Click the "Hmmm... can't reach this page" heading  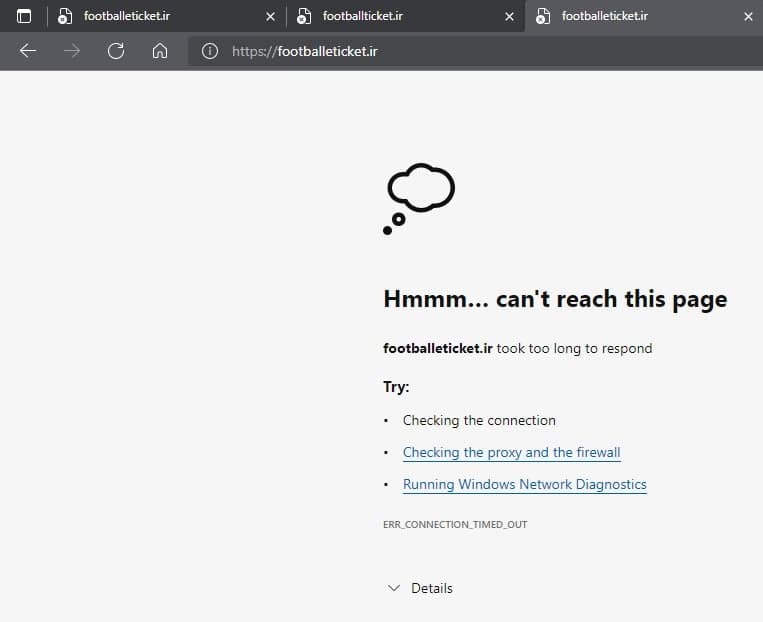555,299
